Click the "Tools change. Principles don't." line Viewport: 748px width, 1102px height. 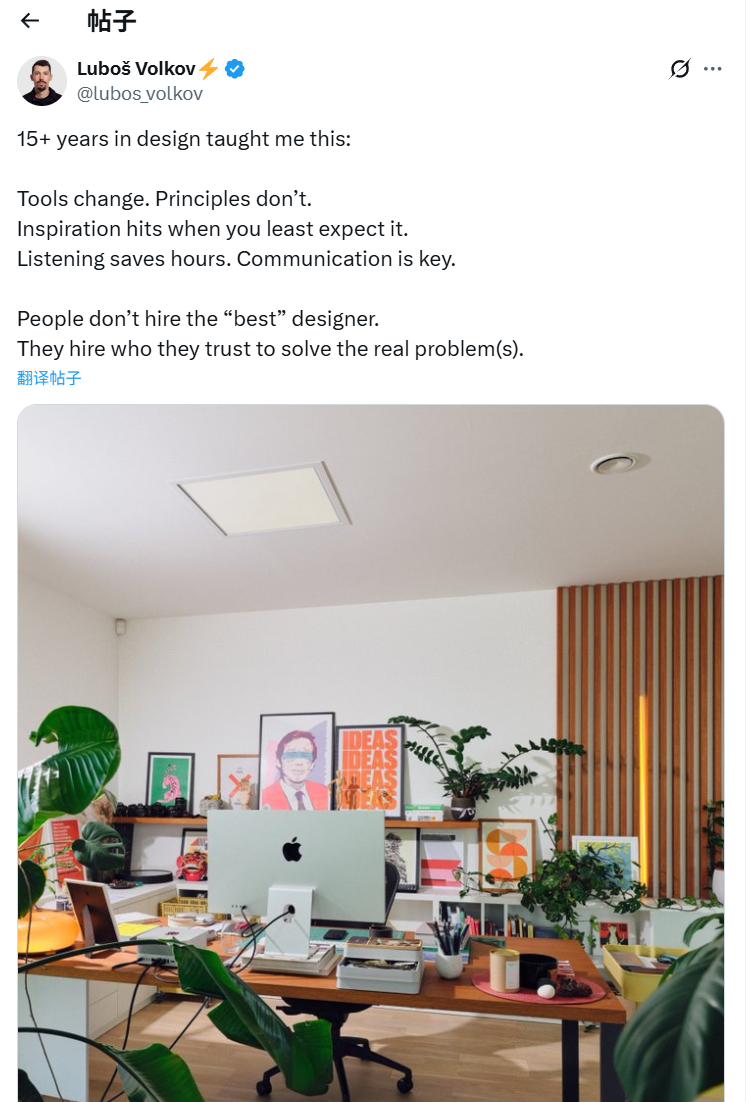click(x=165, y=198)
